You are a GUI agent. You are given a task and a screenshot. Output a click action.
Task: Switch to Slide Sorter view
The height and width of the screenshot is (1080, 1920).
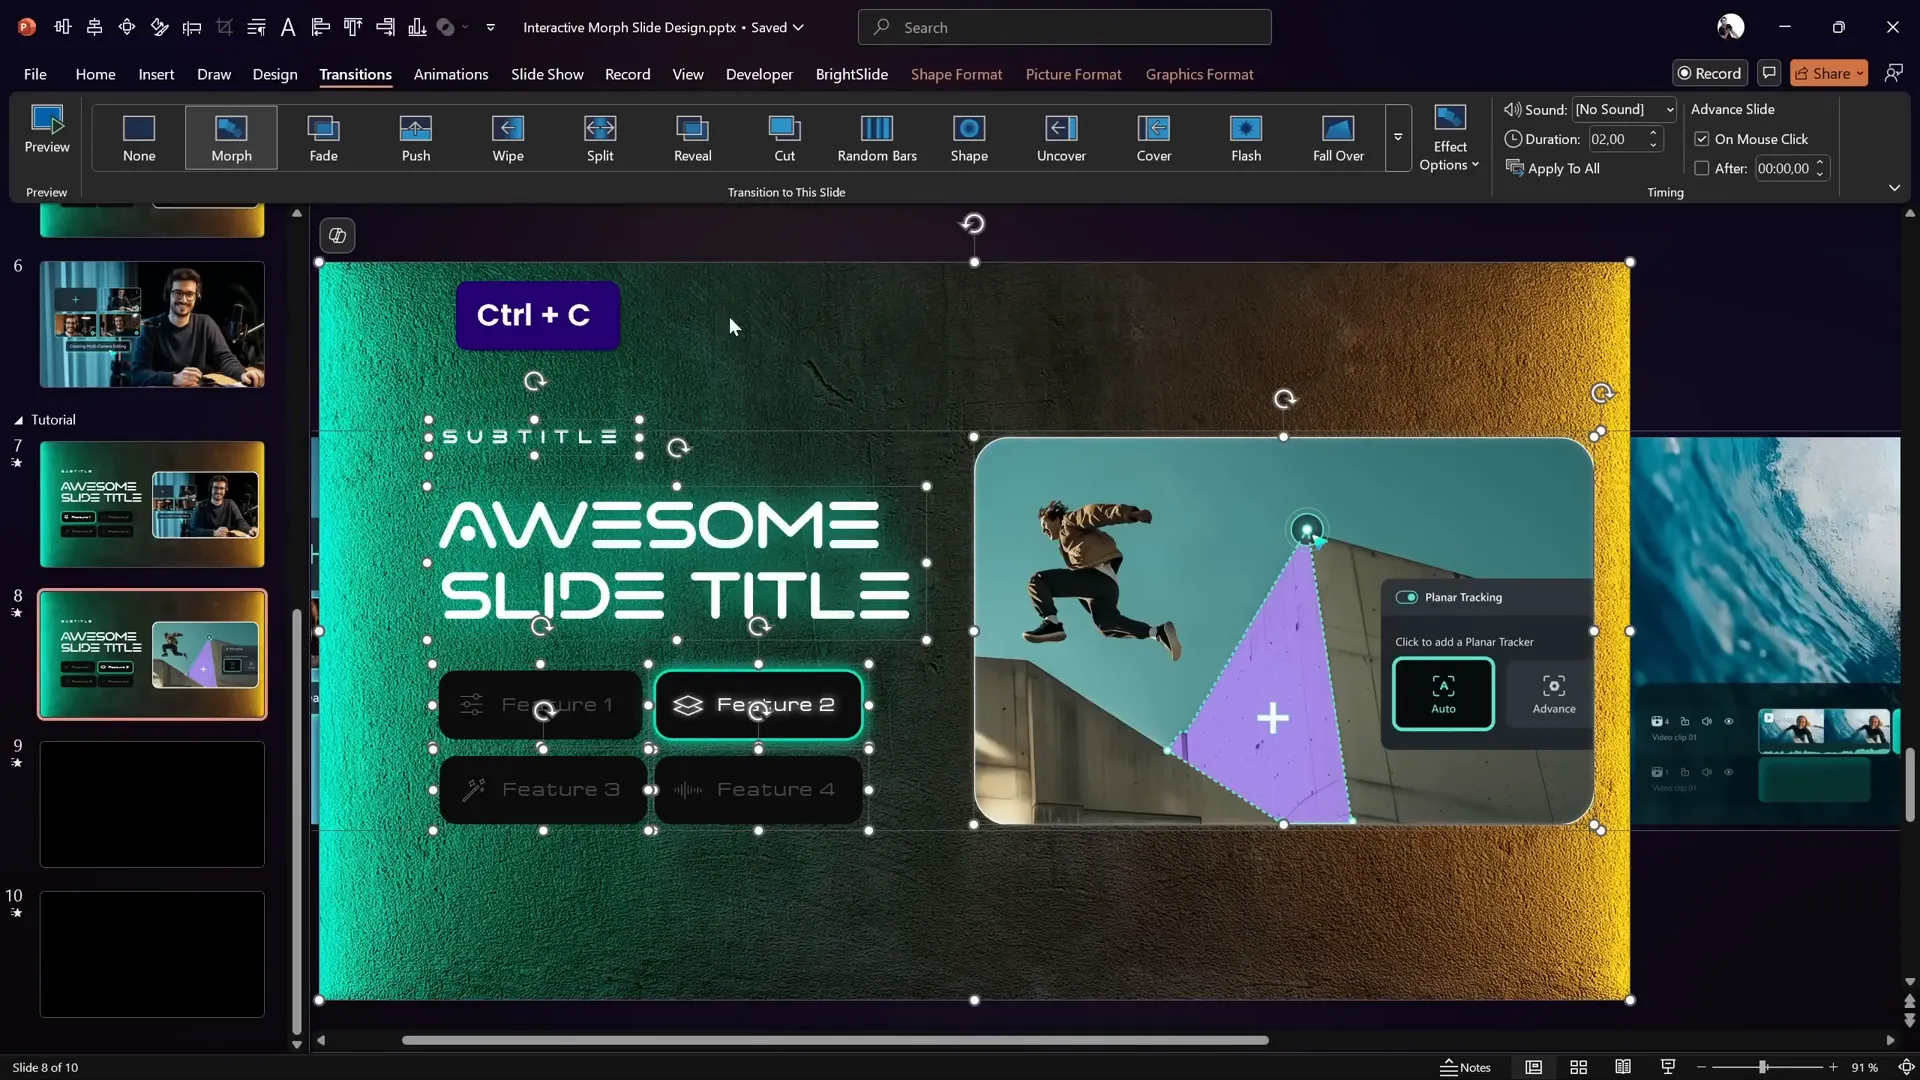point(1578,1067)
